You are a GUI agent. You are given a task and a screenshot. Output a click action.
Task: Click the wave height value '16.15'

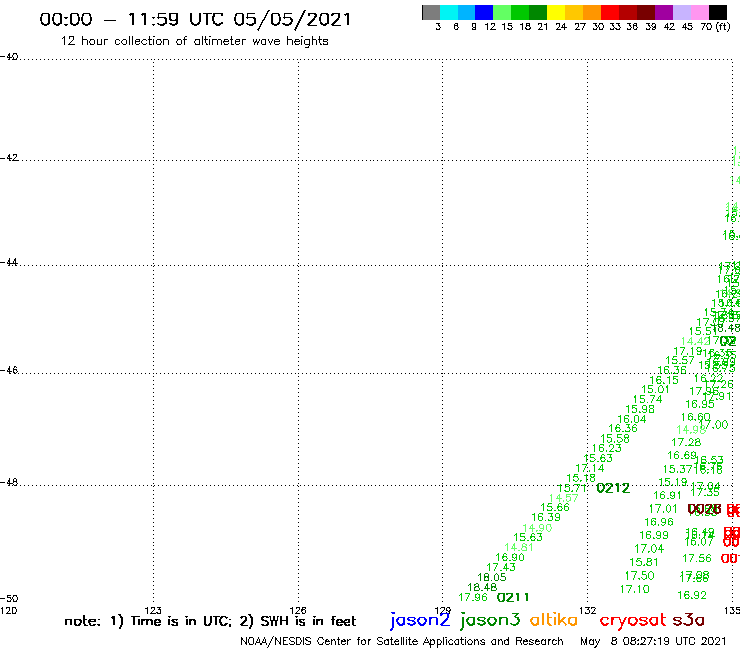click(664, 380)
